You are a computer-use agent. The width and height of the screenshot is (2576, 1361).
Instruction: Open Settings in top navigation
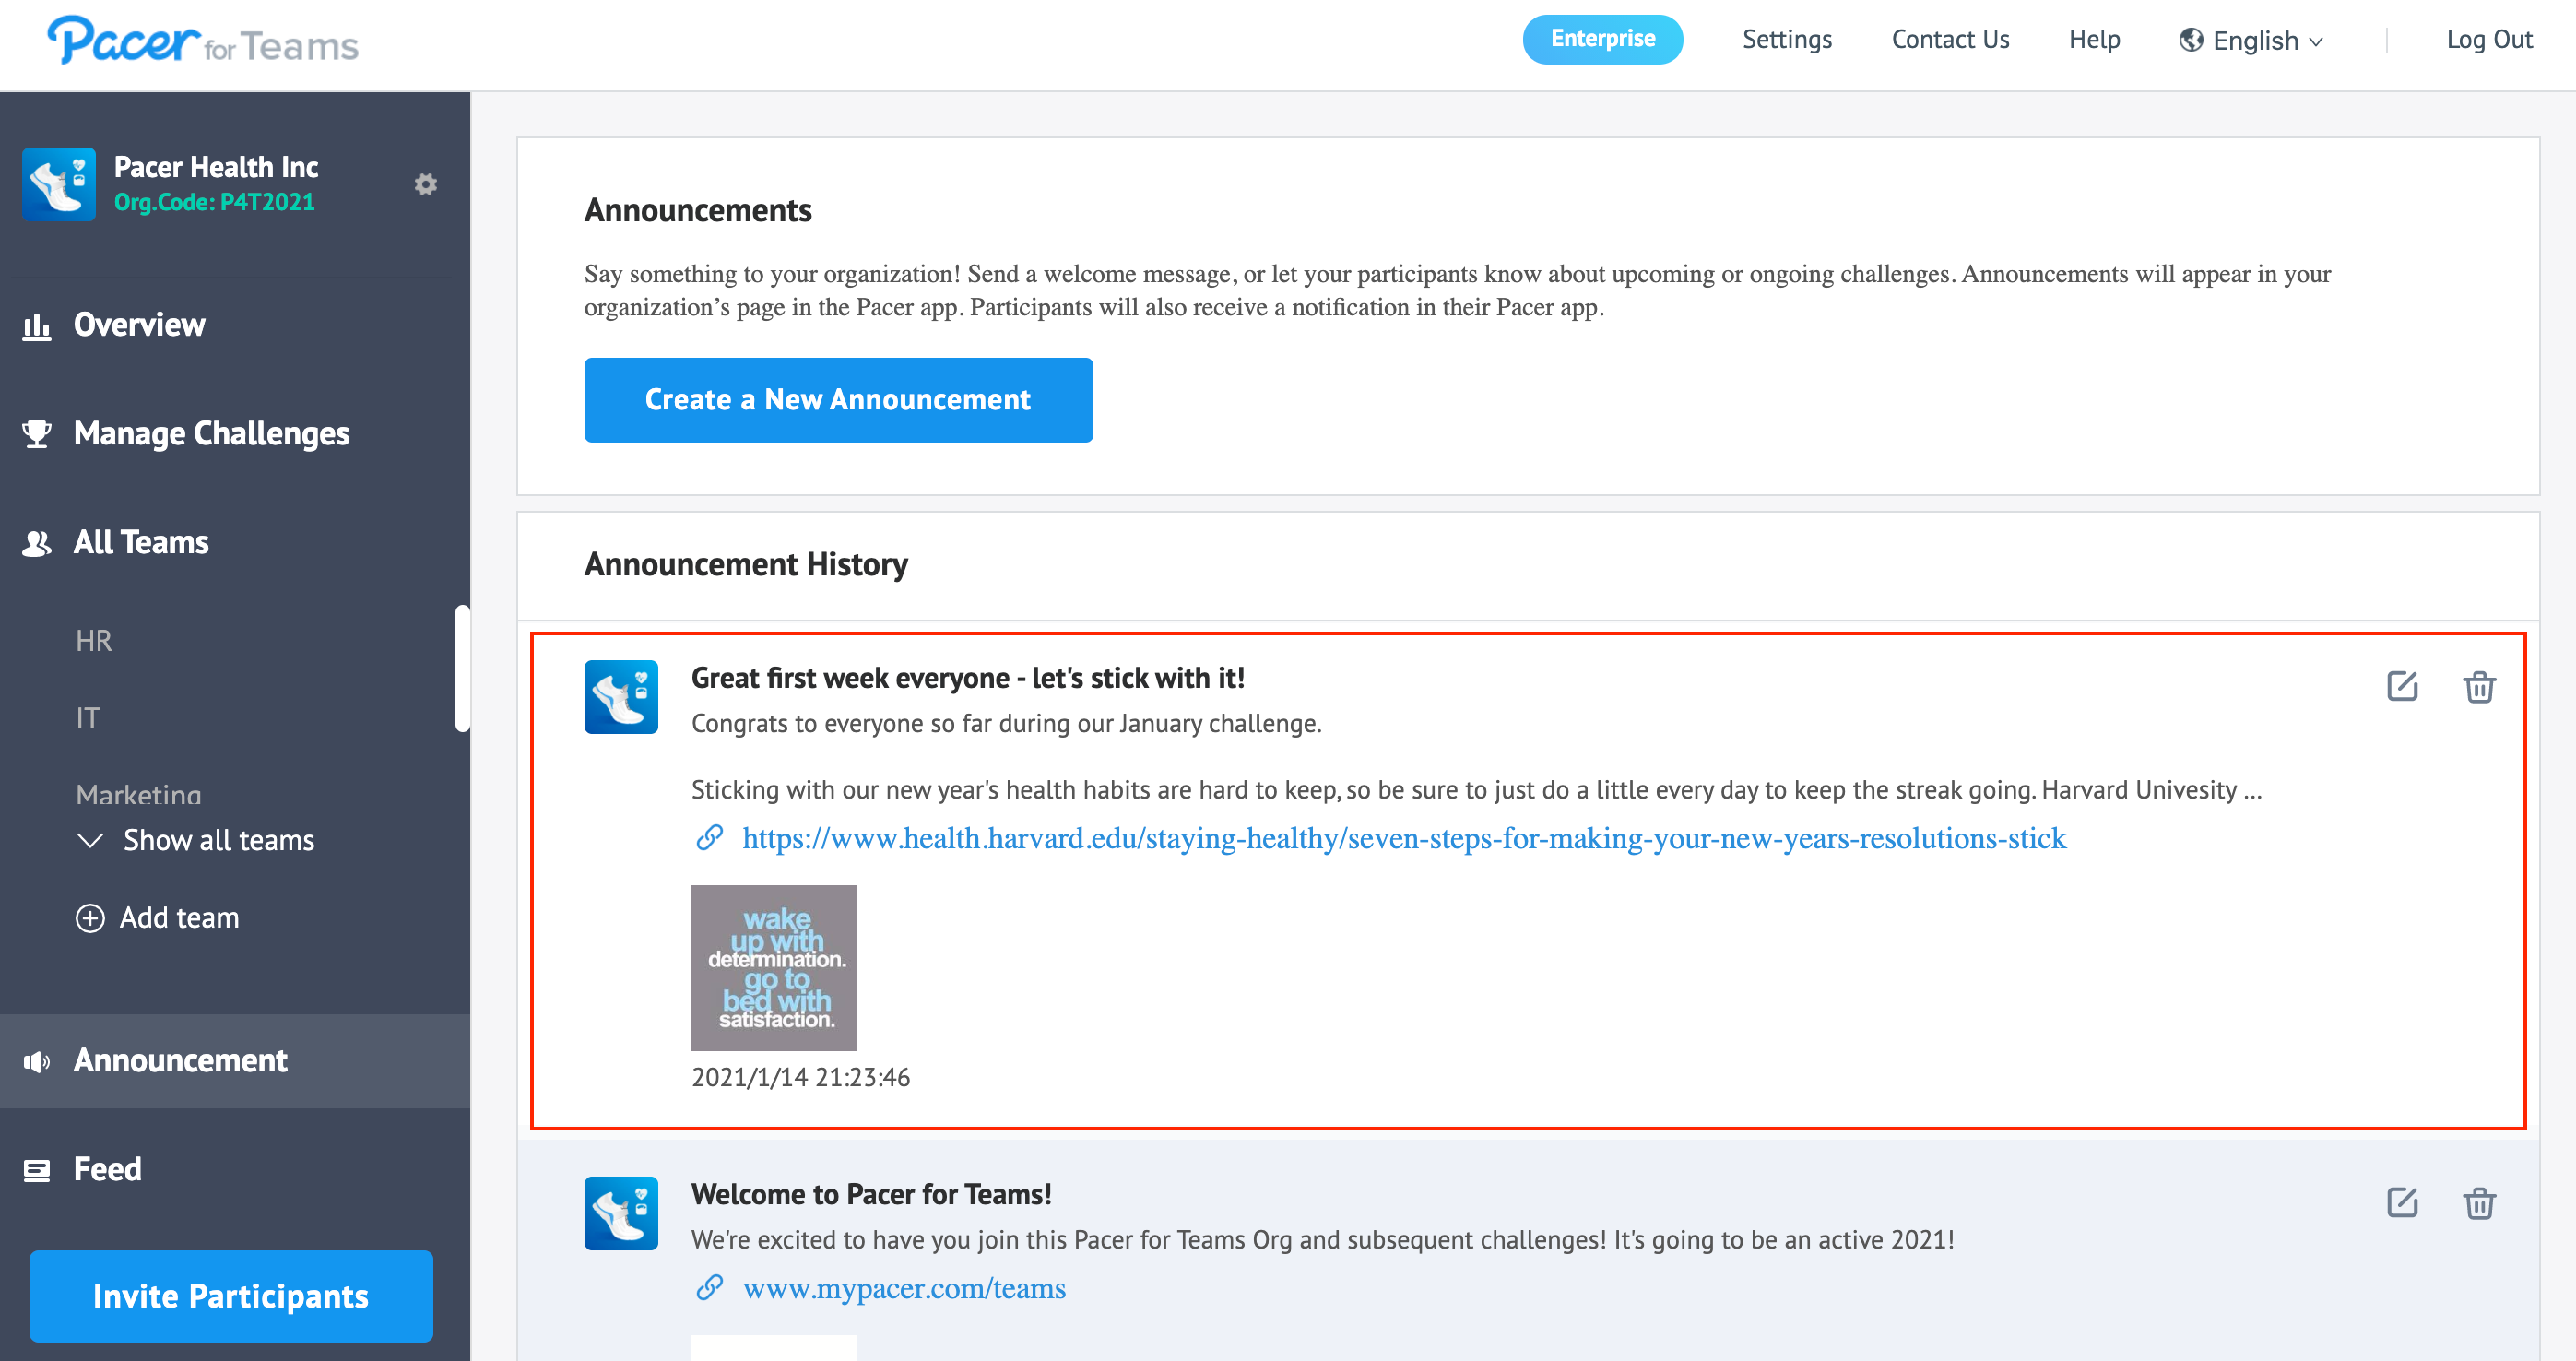[x=1787, y=40]
